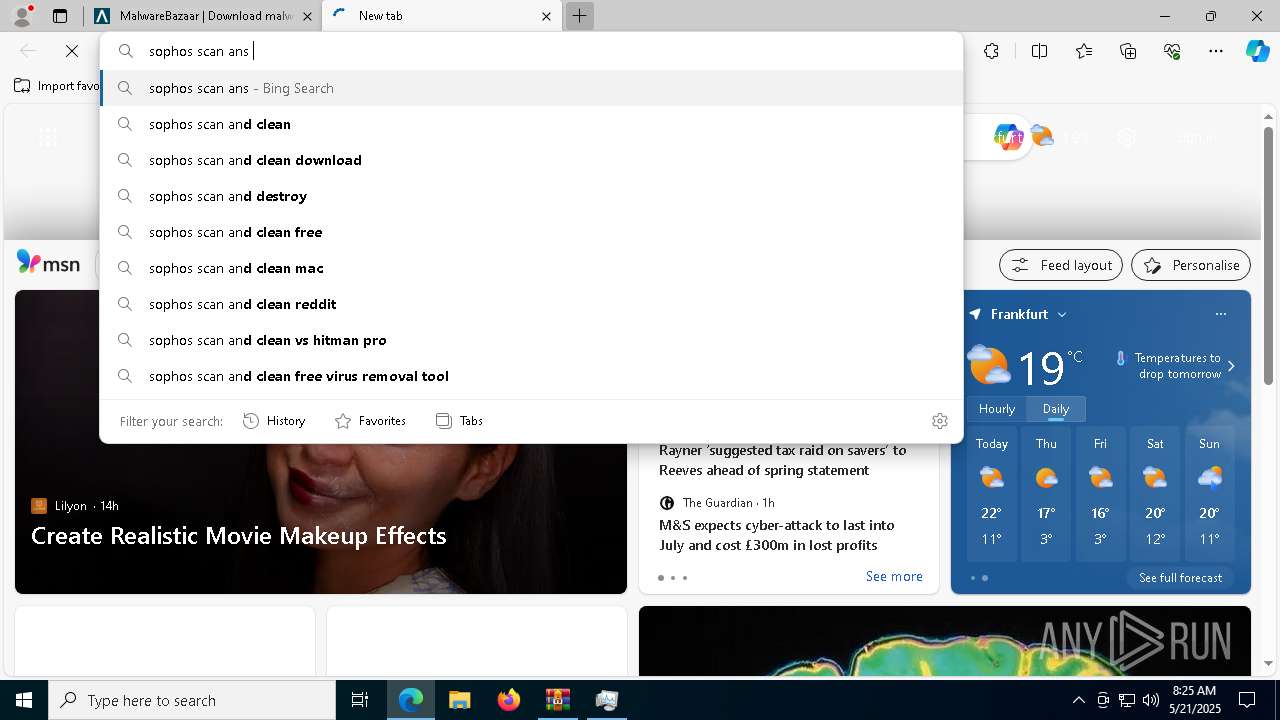The image size is (1280, 720).
Task: Open Copilot sidebar icon
Action: point(1257,51)
